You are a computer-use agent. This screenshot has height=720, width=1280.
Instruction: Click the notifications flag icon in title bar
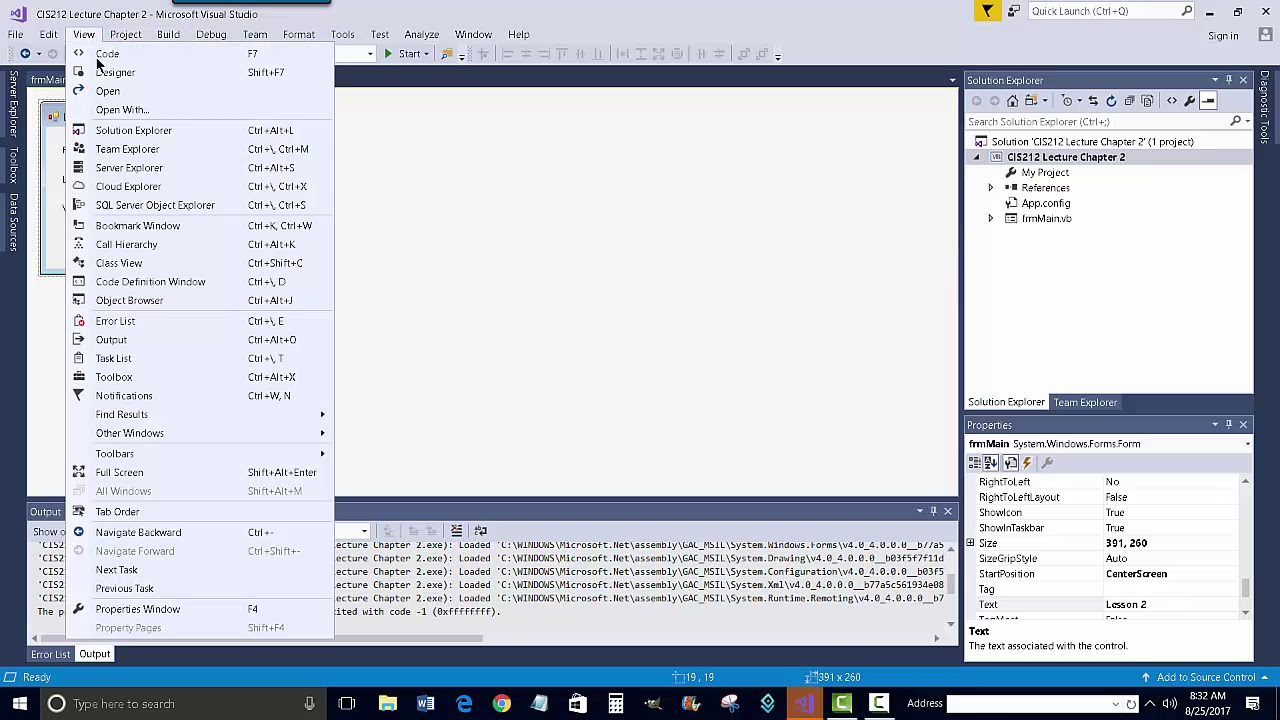pyautogui.click(x=987, y=11)
